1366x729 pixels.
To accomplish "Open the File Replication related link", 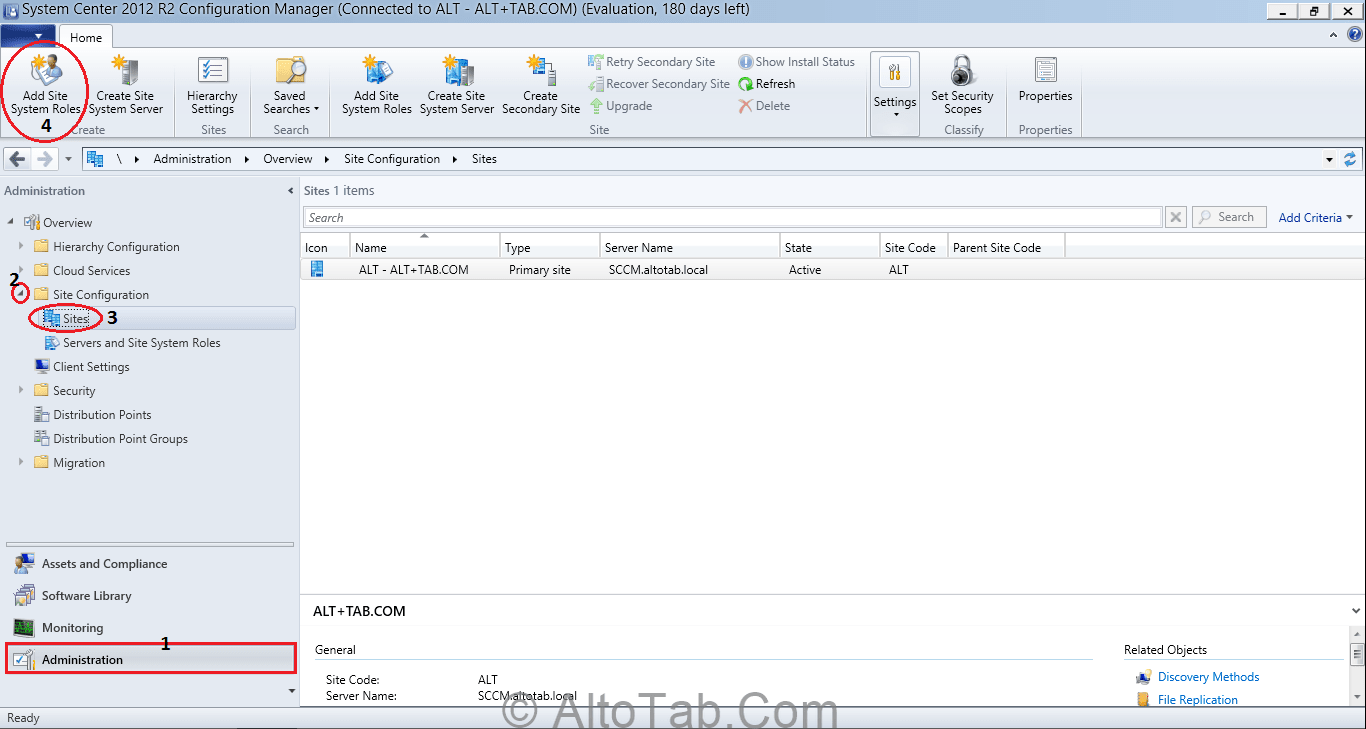I will click(1197, 700).
